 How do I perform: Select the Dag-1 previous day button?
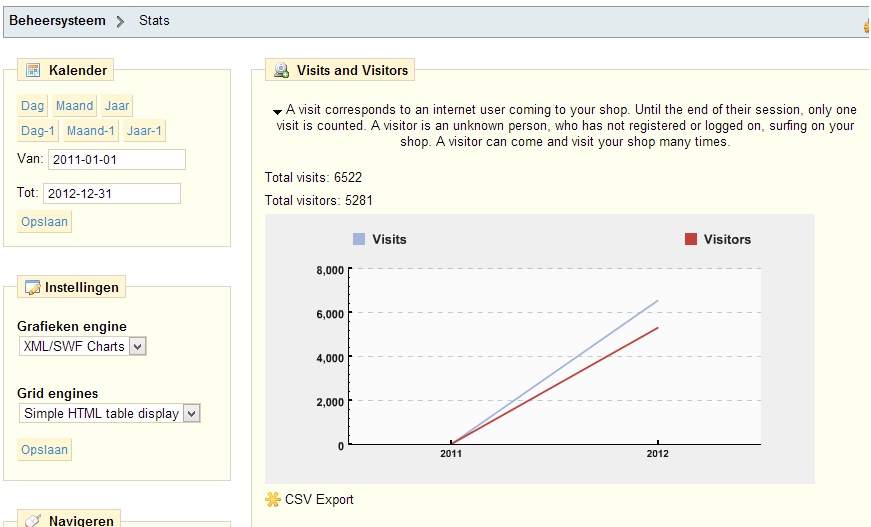point(38,131)
